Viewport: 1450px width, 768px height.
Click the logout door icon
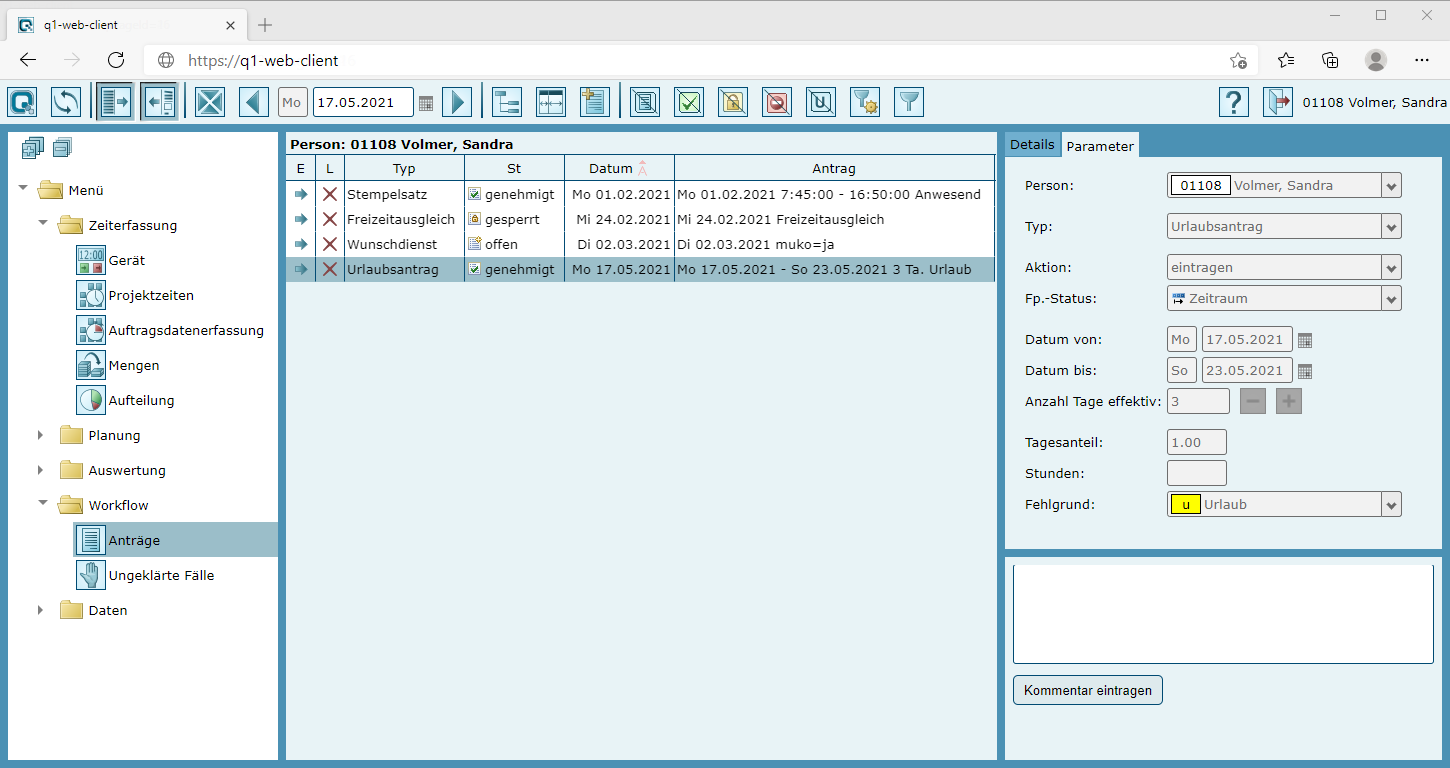pos(1277,102)
